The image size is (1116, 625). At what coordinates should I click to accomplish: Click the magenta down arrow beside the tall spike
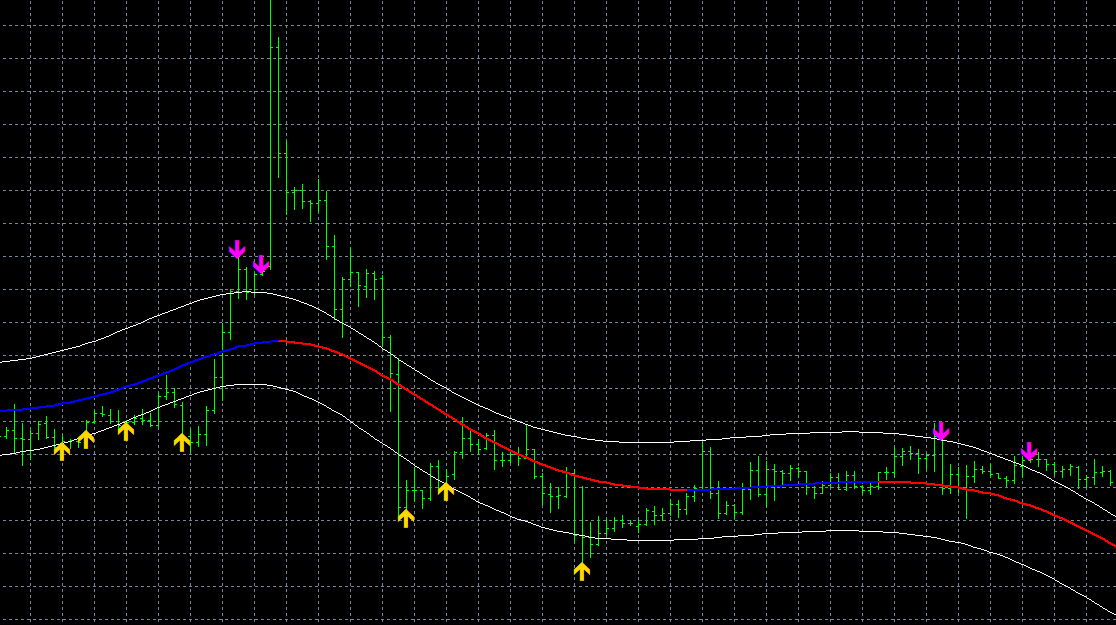click(x=261, y=264)
